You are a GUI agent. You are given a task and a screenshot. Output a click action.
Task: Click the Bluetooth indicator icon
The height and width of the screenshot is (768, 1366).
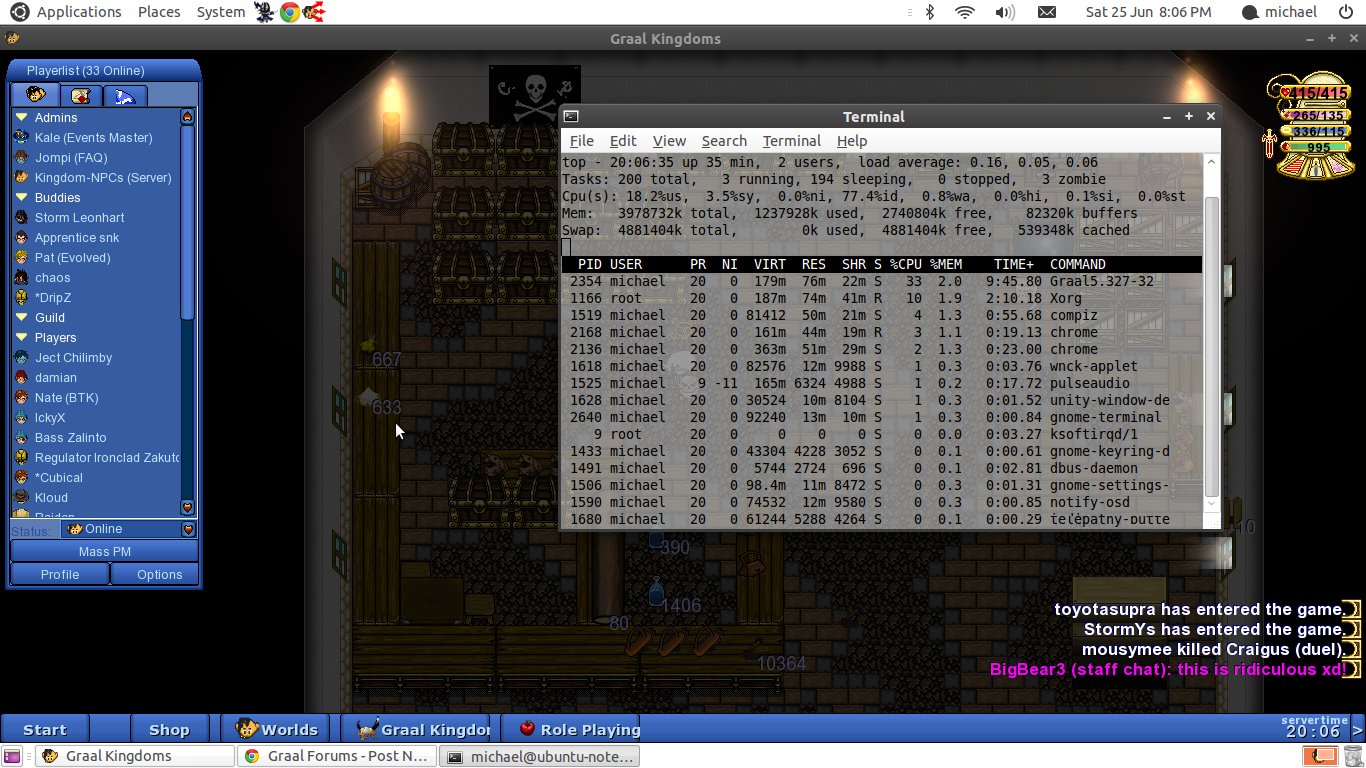(x=929, y=12)
